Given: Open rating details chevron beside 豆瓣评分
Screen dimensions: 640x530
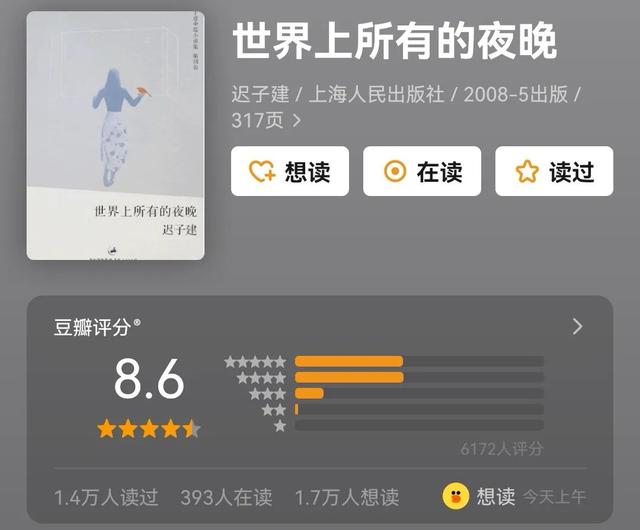Looking at the screenshot, I should point(578,327).
